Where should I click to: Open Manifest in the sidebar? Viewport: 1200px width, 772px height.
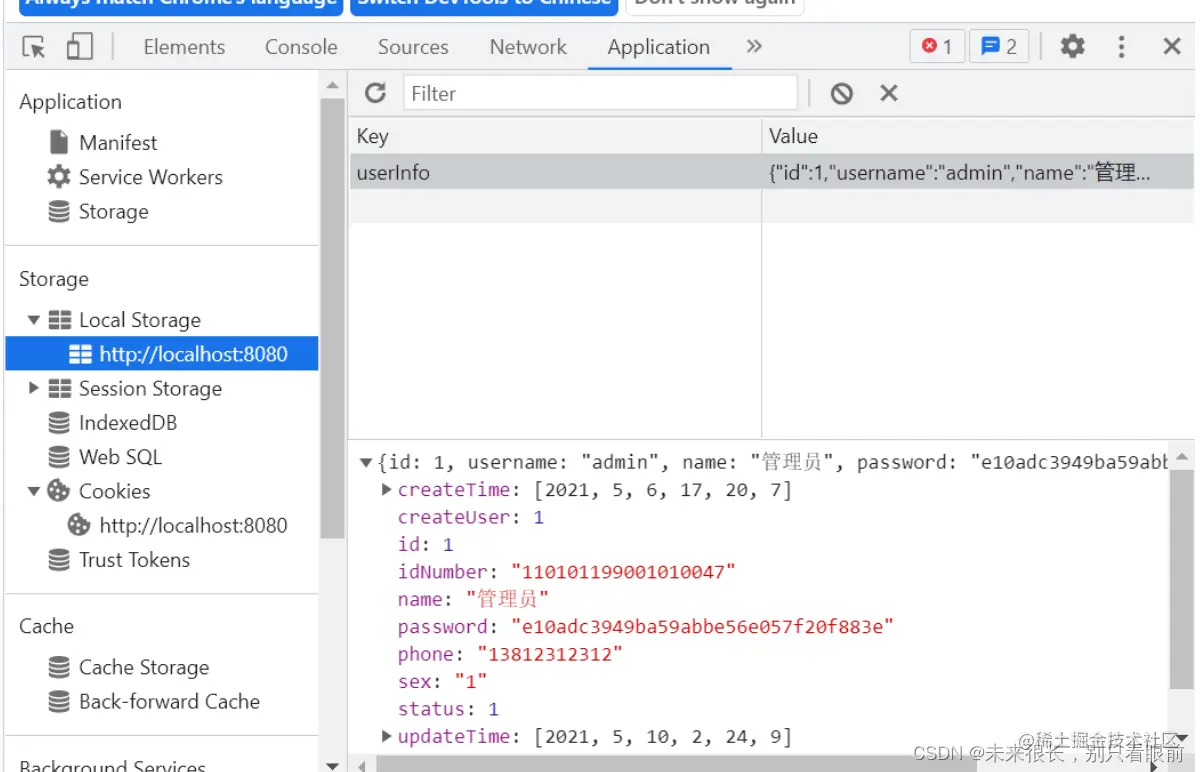coord(118,143)
